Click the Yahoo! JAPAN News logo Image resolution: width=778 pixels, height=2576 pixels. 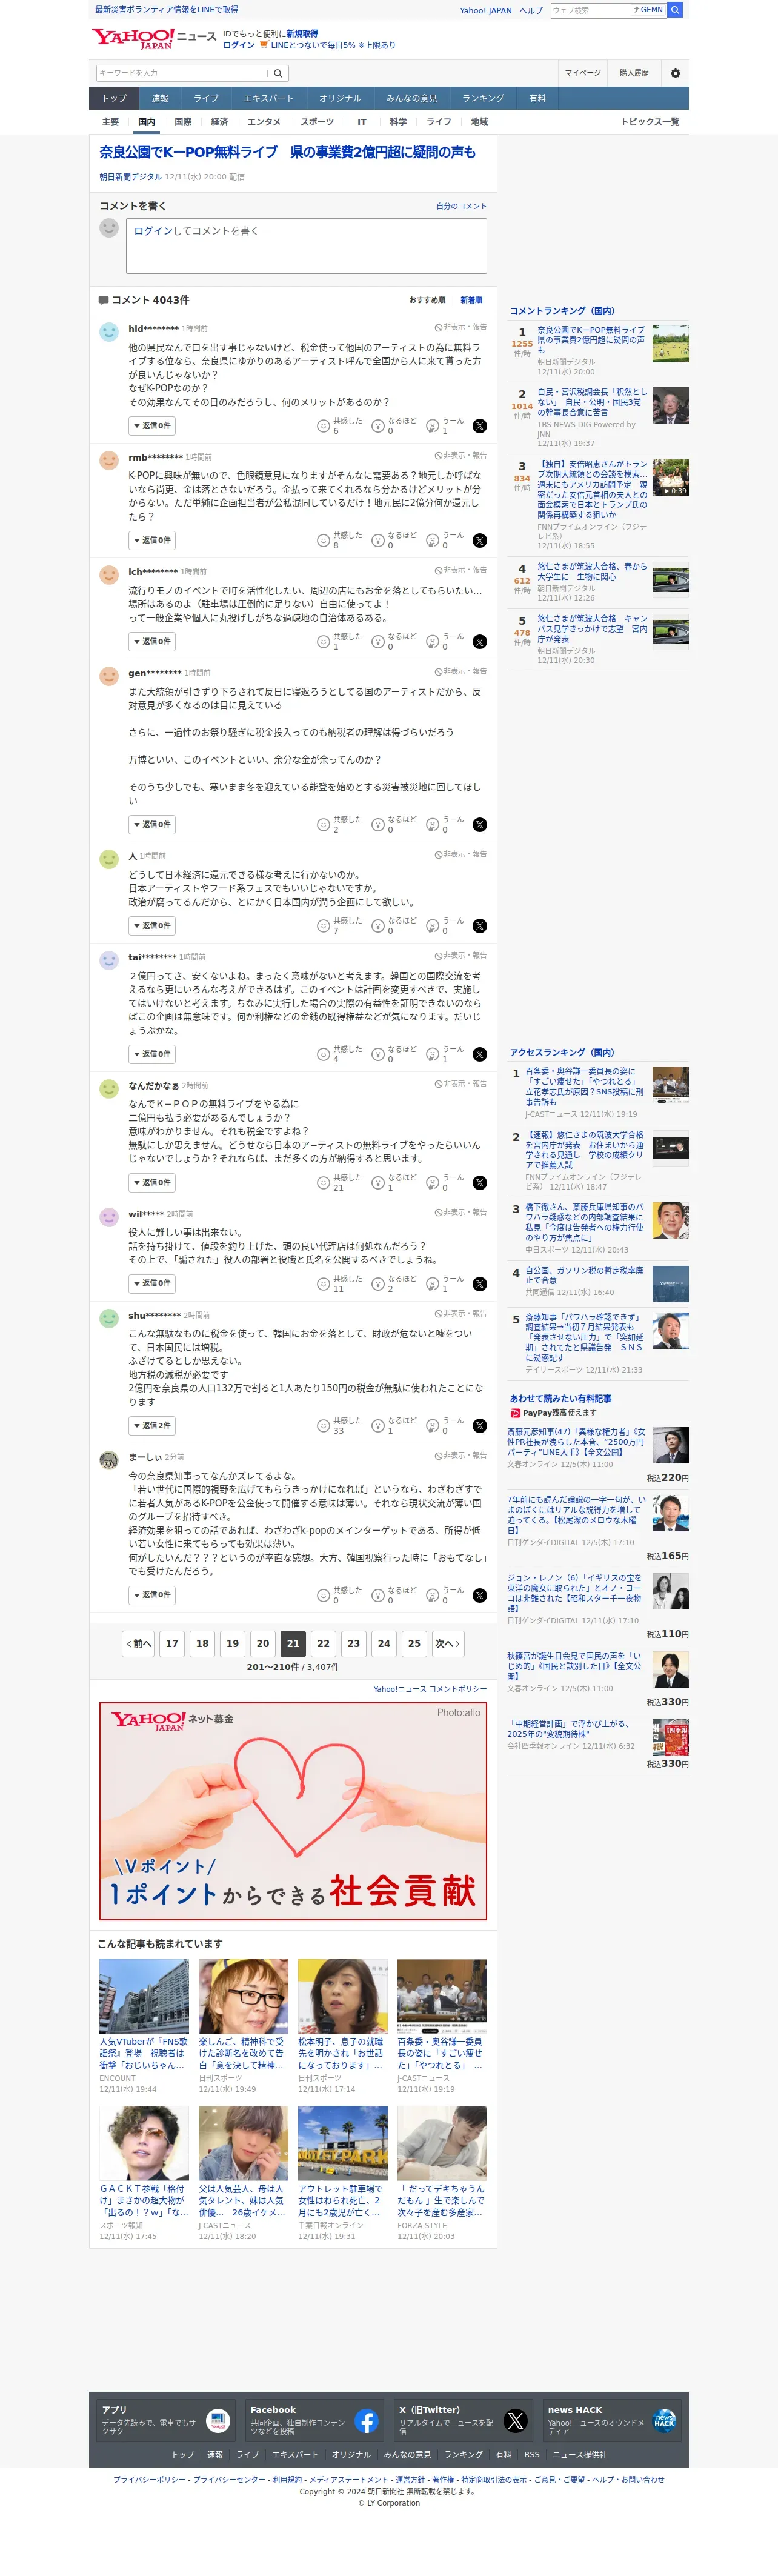click(x=154, y=39)
